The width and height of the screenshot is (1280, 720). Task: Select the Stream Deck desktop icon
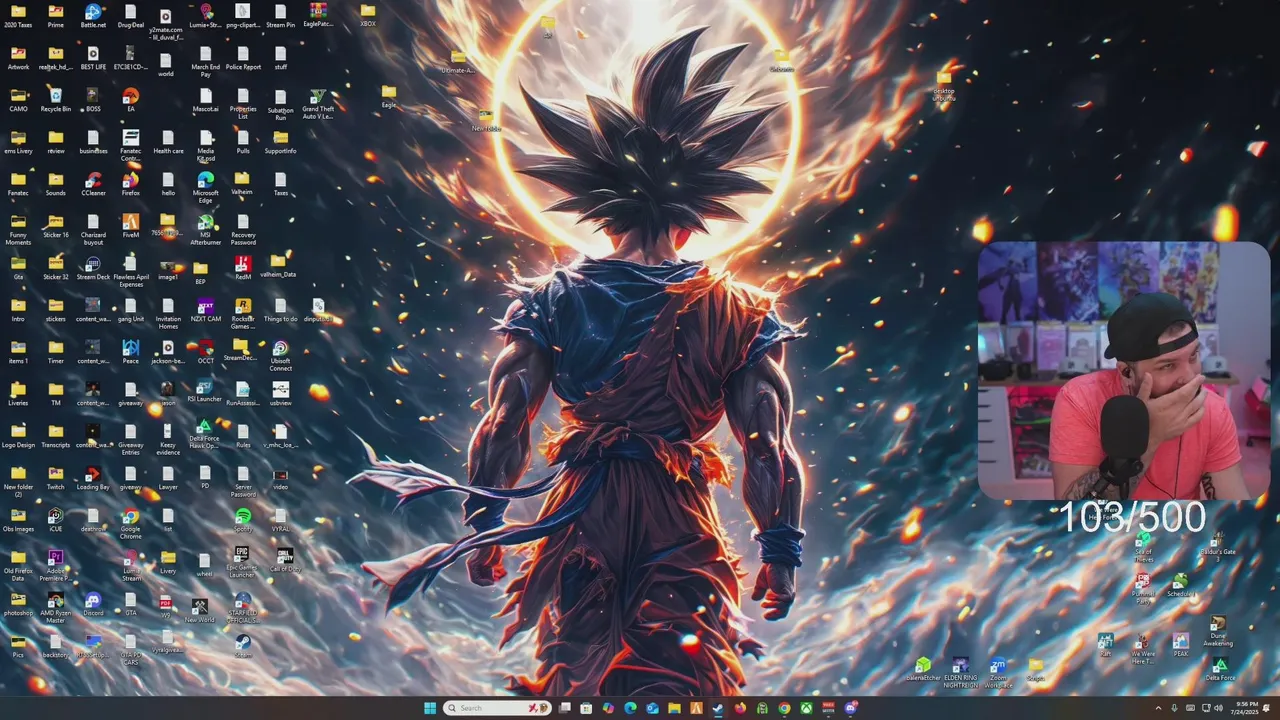tap(93, 268)
